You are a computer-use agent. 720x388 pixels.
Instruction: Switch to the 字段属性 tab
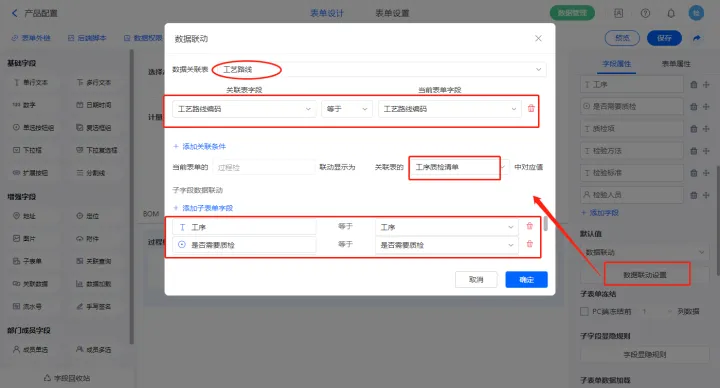click(x=617, y=63)
